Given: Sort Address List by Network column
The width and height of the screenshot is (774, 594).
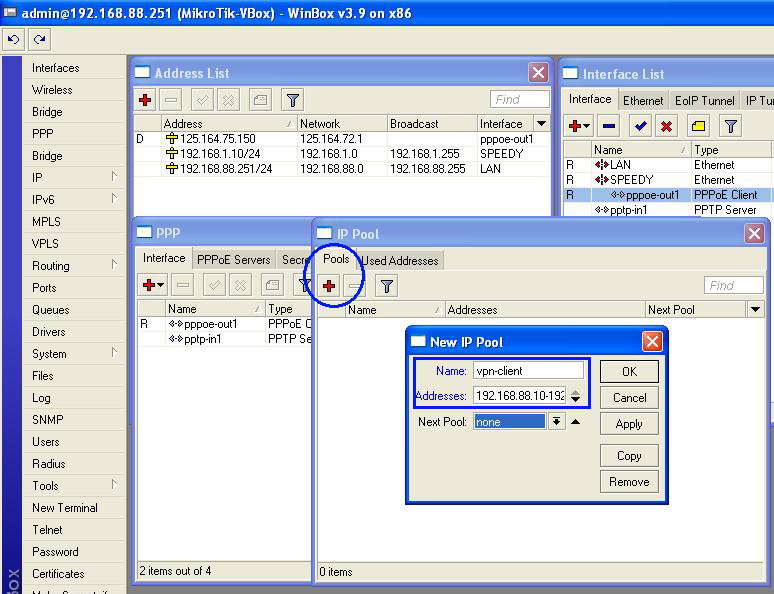Looking at the screenshot, I should coord(342,123).
